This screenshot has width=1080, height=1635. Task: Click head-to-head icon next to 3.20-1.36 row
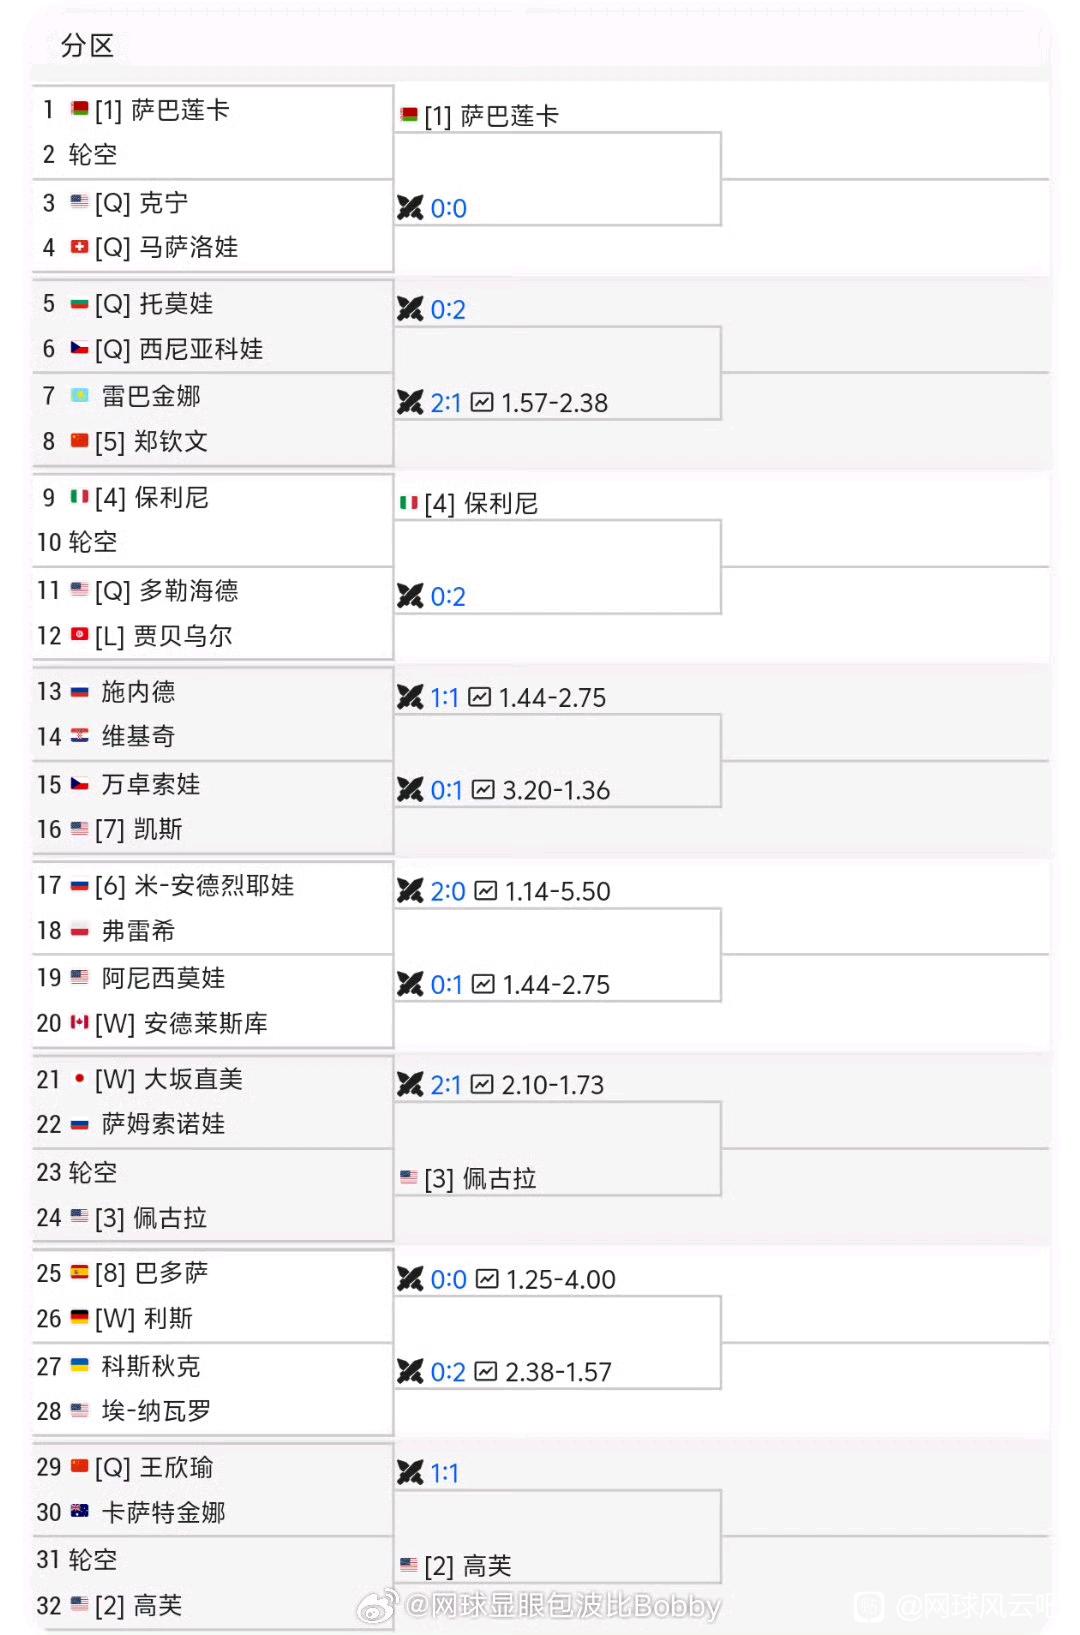[410, 790]
